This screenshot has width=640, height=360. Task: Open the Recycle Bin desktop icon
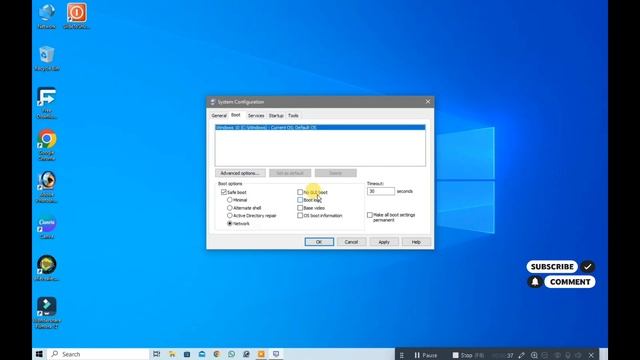pos(47,59)
